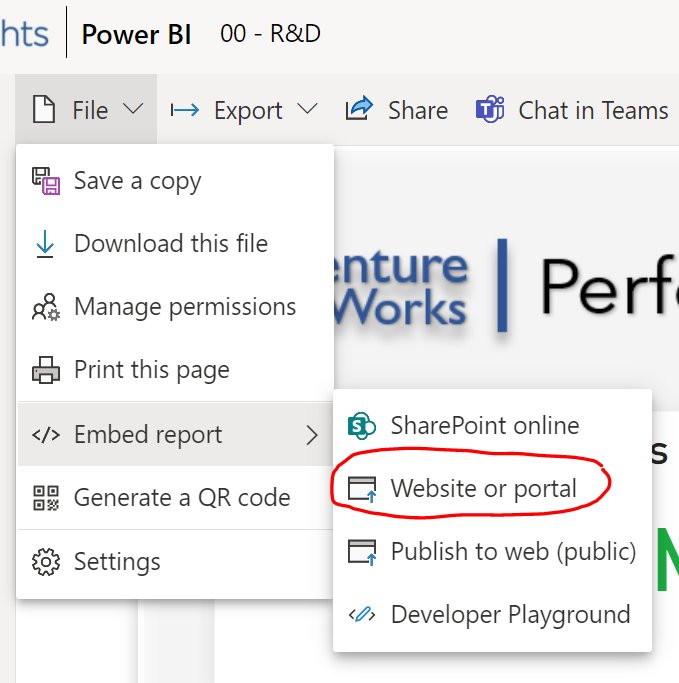Open Settings from File menu

[175, 561]
